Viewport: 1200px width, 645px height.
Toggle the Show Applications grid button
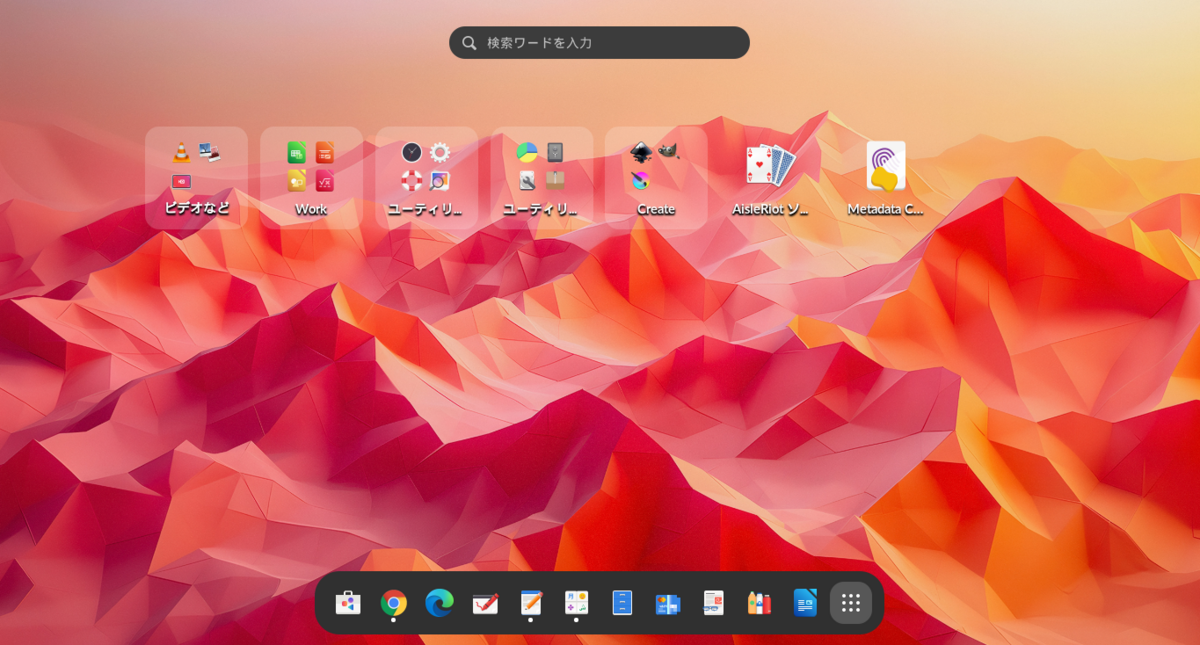[x=851, y=603]
